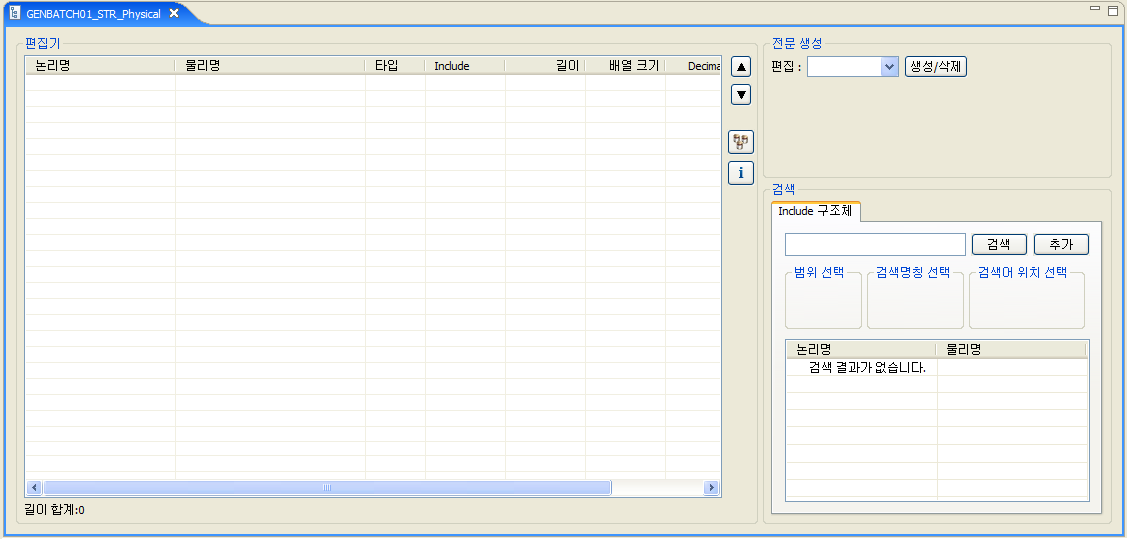This screenshot has height=539, width=1127.
Task: Click the Decimal column header
Action: point(693,65)
